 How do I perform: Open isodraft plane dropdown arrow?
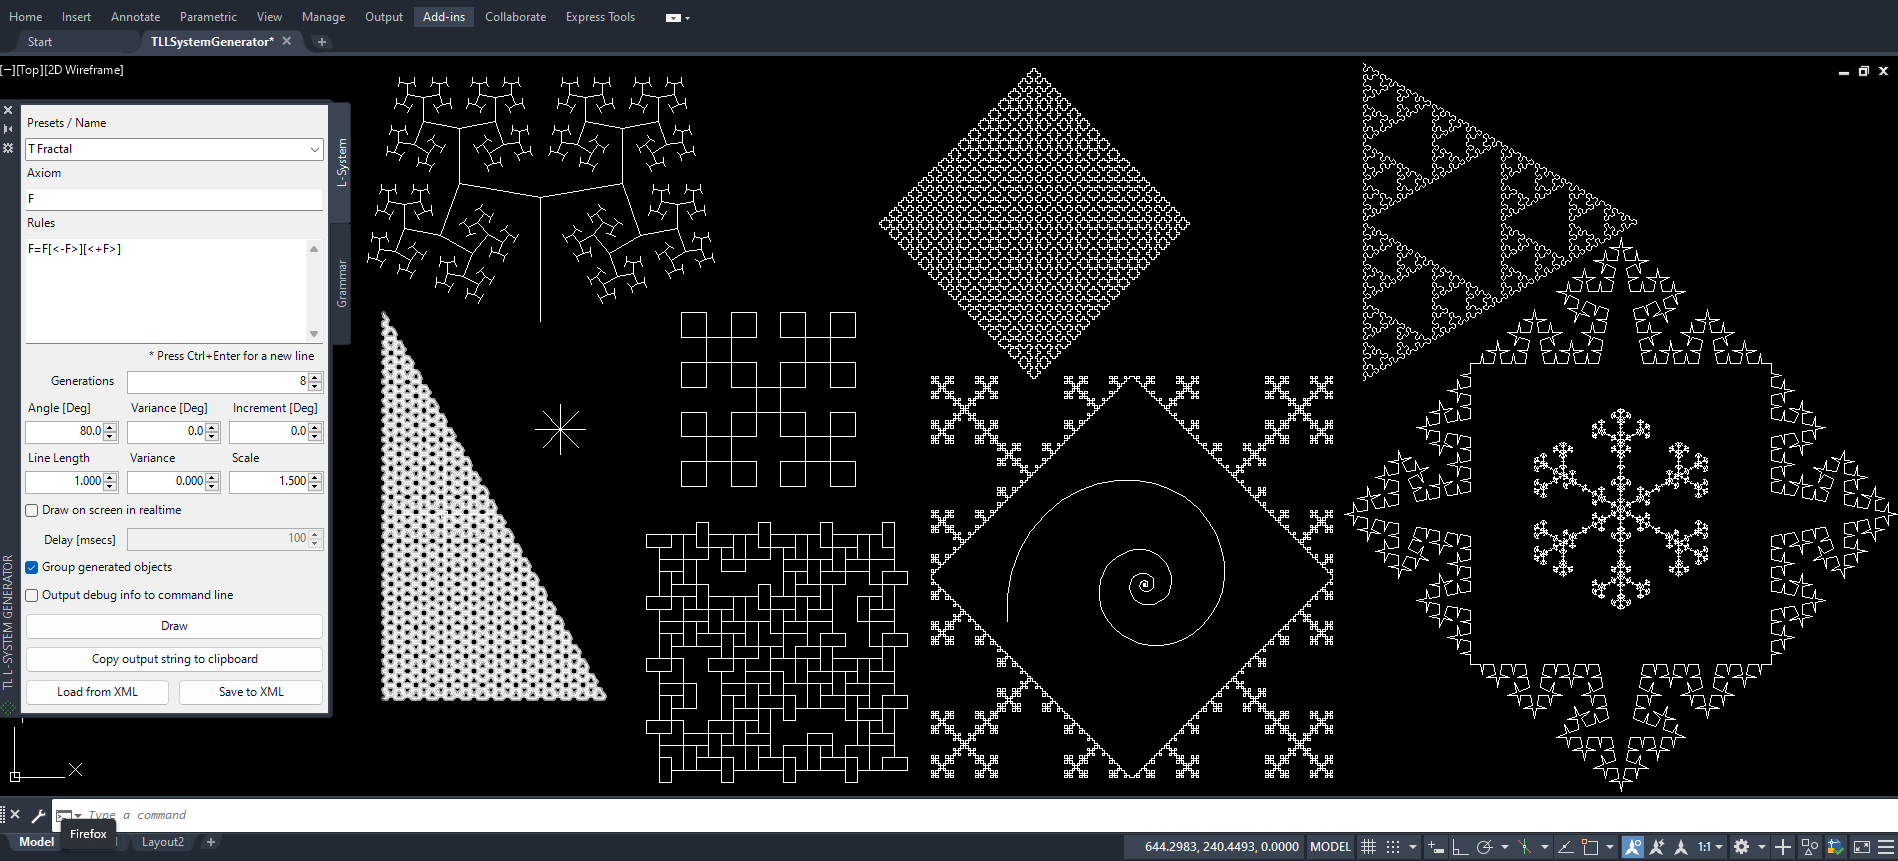pyautogui.click(x=1545, y=846)
